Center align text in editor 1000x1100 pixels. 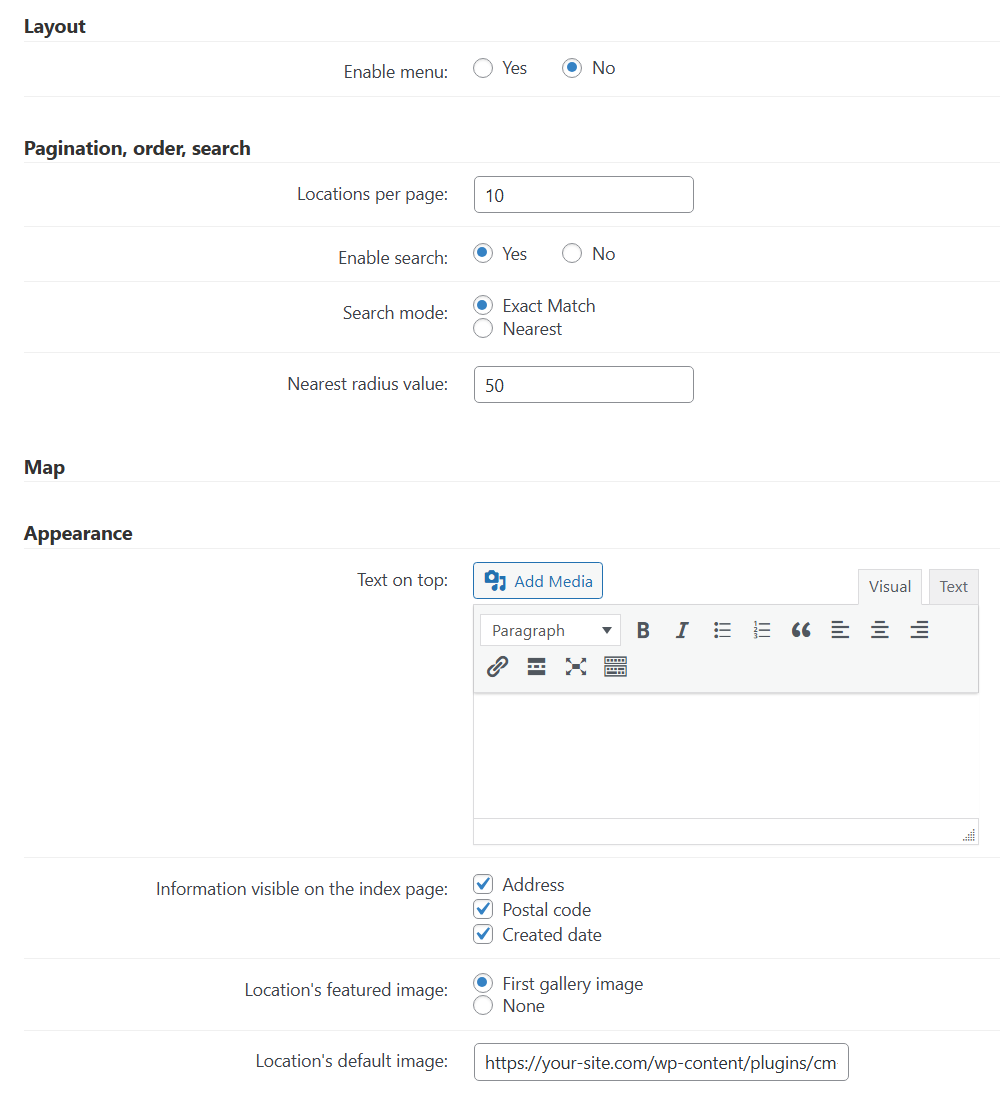pyautogui.click(x=879, y=630)
